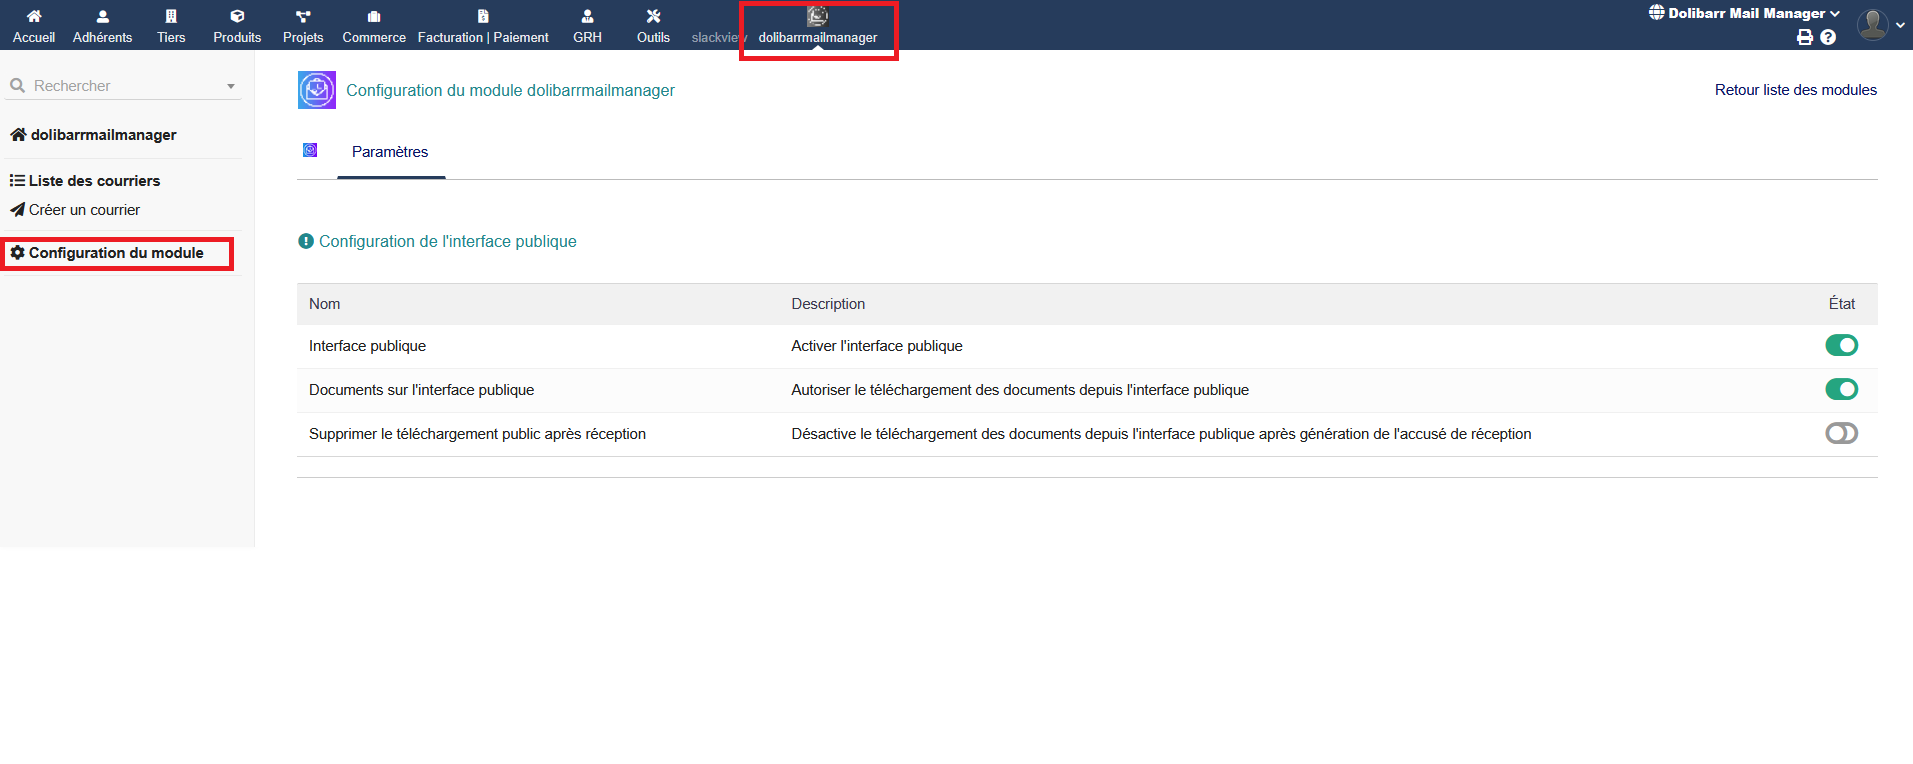
Task: Go to Retour liste des modules
Action: [x=1795, y=90]
